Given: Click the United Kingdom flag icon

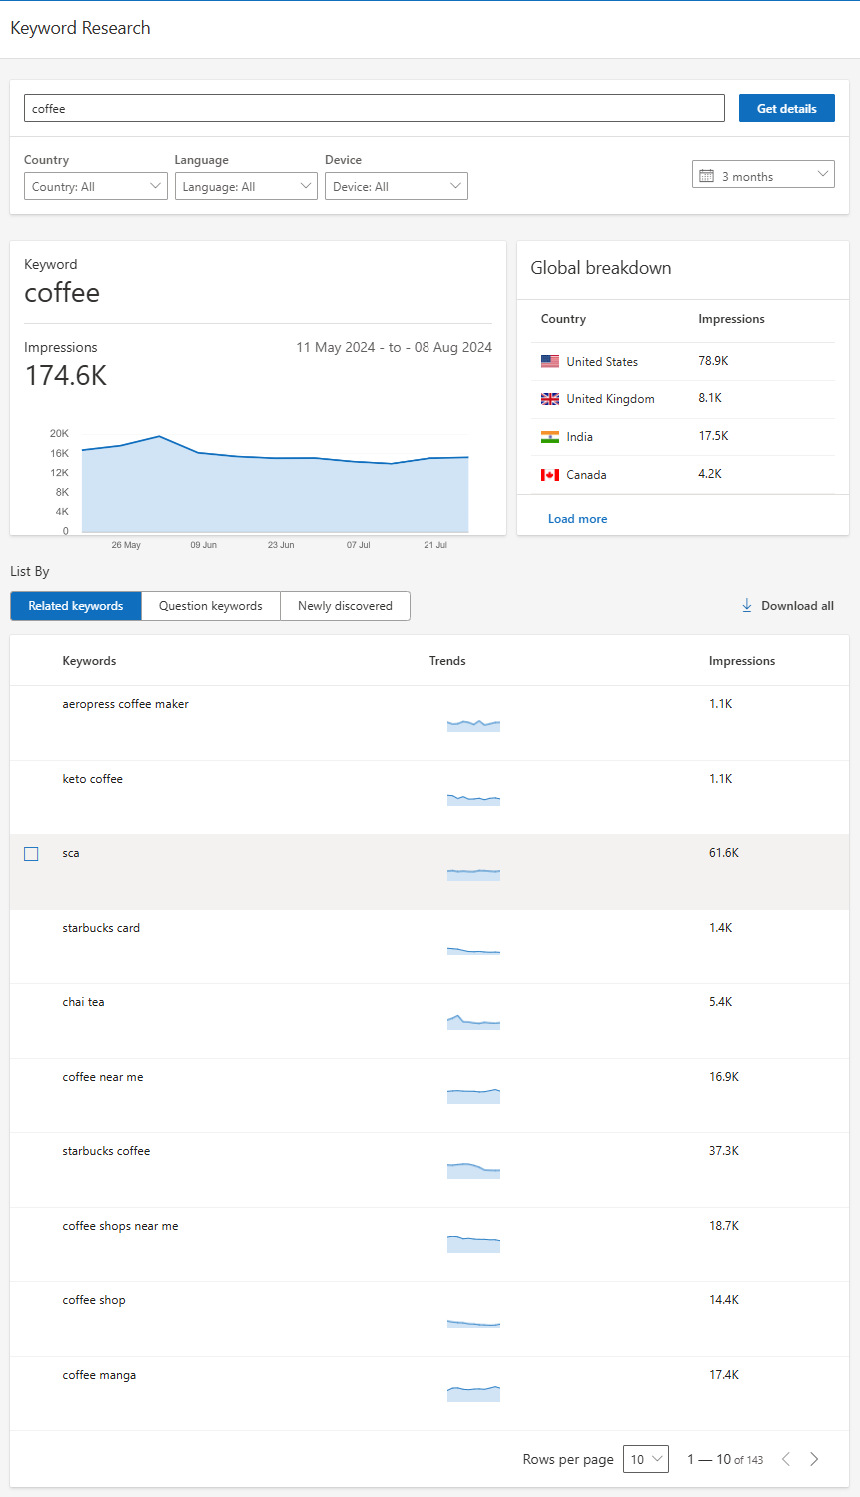Looking at the screenshot, I should click(550, 399).
